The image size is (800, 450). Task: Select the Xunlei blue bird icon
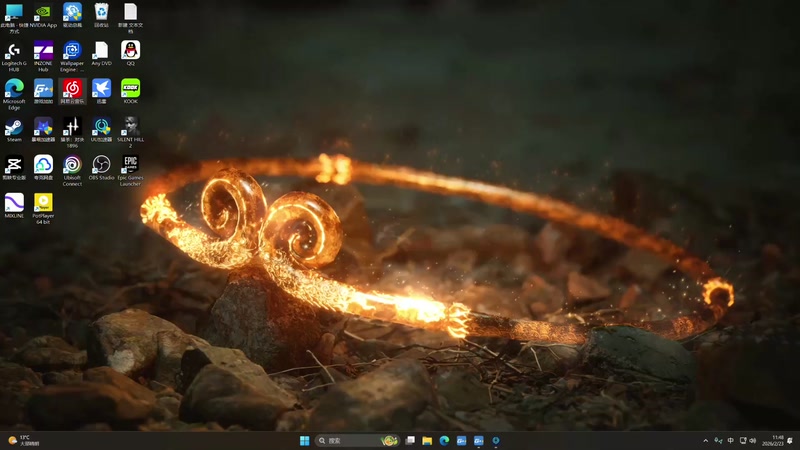point(102,92)
